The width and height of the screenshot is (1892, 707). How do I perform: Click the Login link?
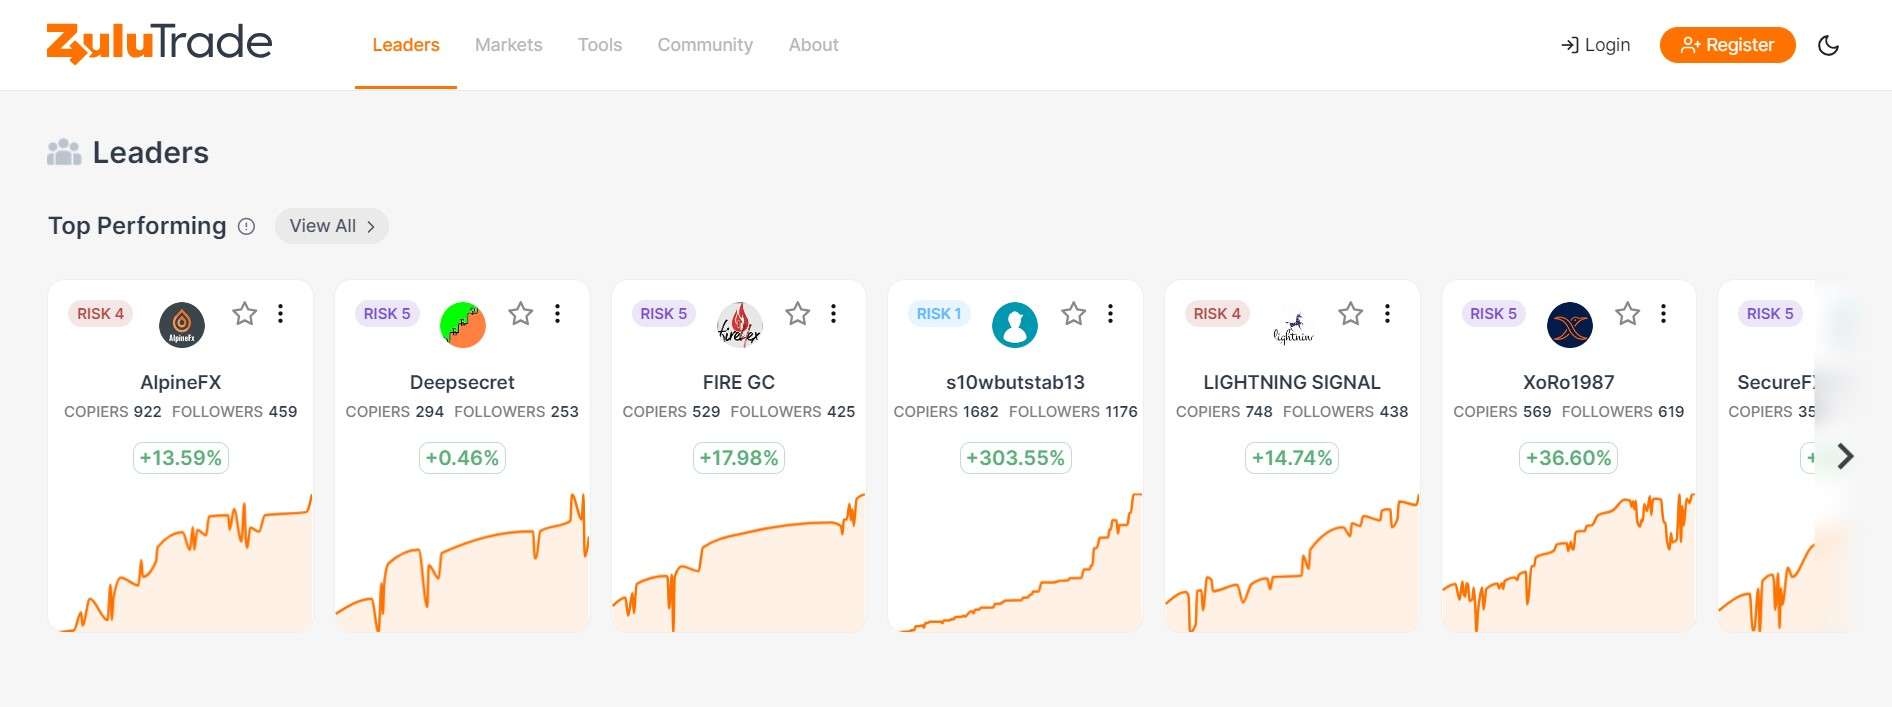(1595, 45)
